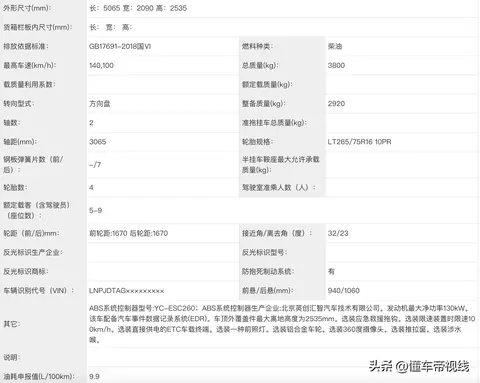Click the tire spec LT265/75R16 10PR

pyautogui.click(x=359, y=142)
